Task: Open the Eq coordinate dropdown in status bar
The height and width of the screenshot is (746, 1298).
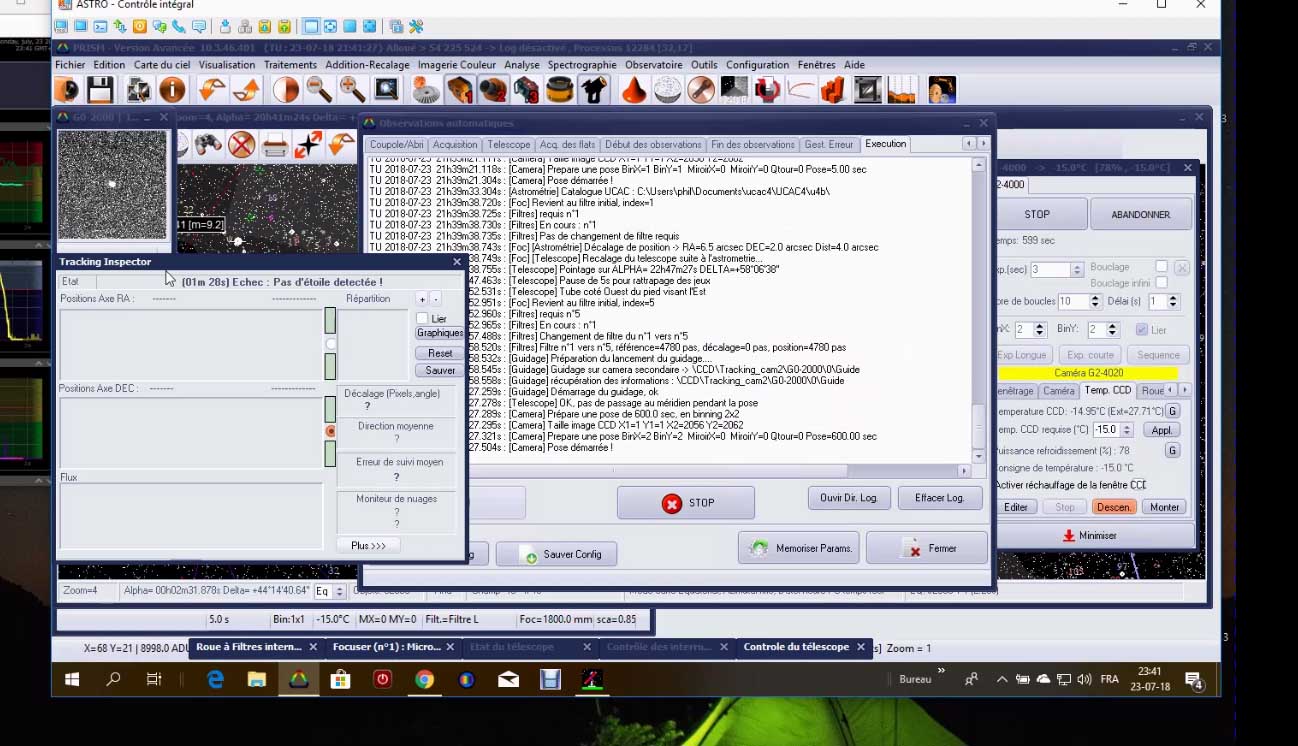Action: tap(329, 591)
